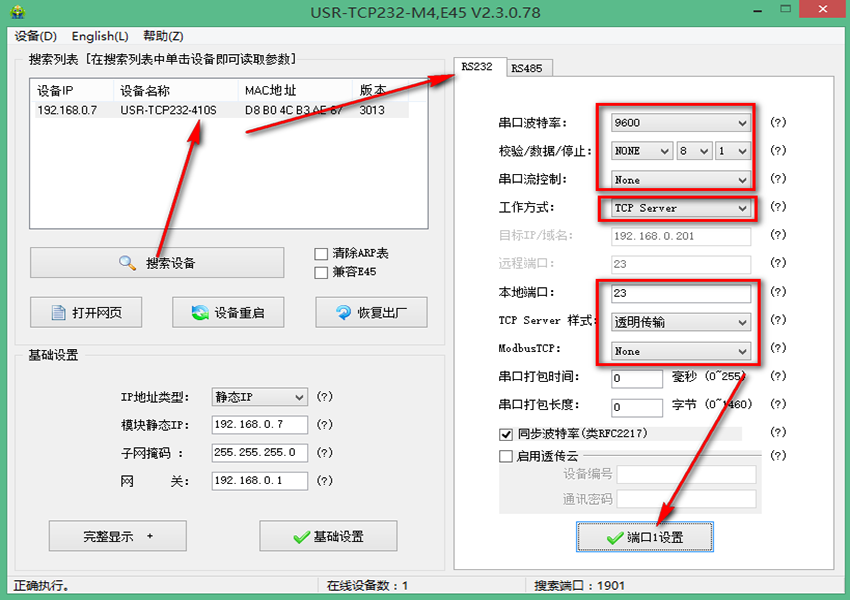Open the IP地址类型 静态IP dropdown
The image size is (850, 600).
(298, 397)
